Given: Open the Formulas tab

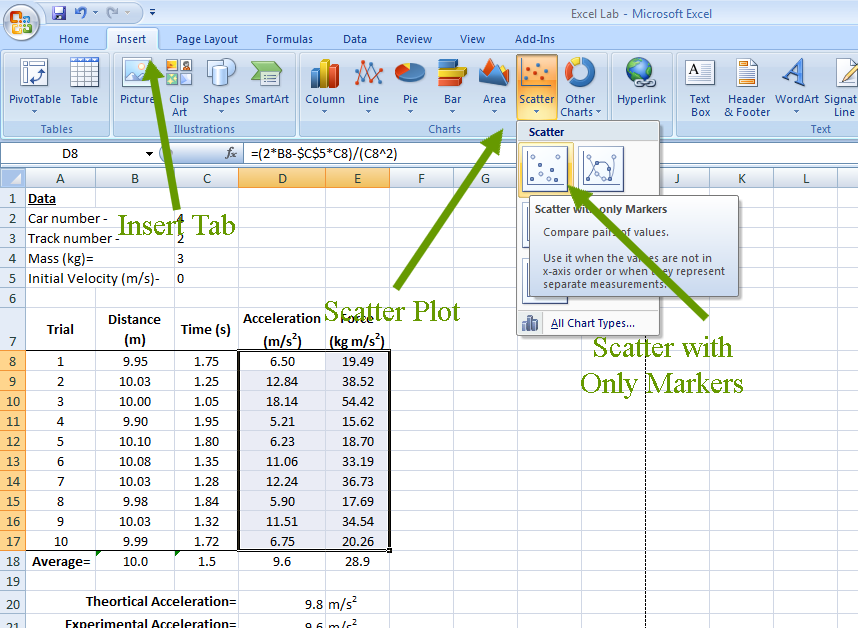Looking at the screenshot, I should (x=289, y=39).
